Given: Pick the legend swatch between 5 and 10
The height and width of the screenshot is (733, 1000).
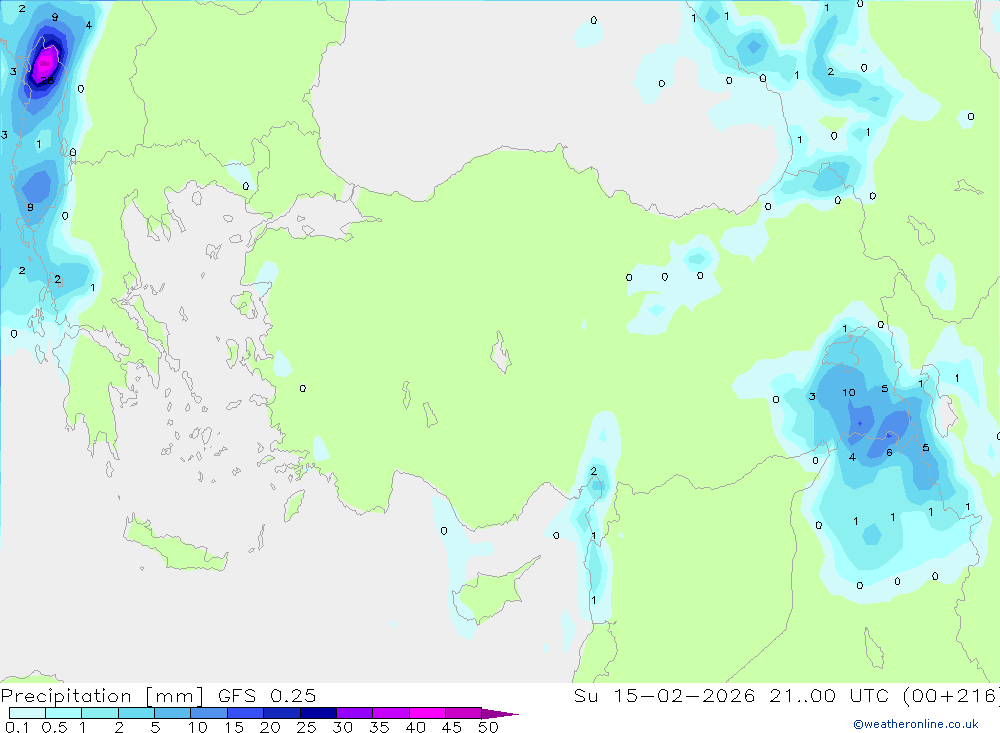Looking at the screenshot, I should coord(173,713).
